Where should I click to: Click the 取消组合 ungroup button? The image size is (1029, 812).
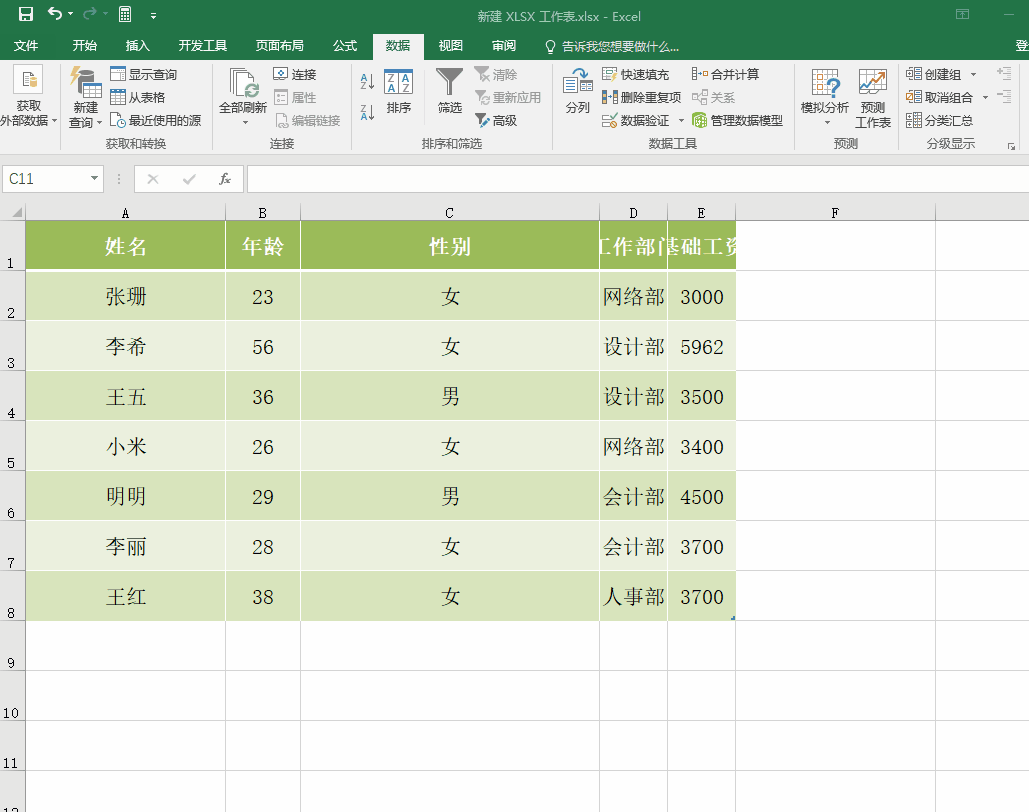[x=940, y=97]
